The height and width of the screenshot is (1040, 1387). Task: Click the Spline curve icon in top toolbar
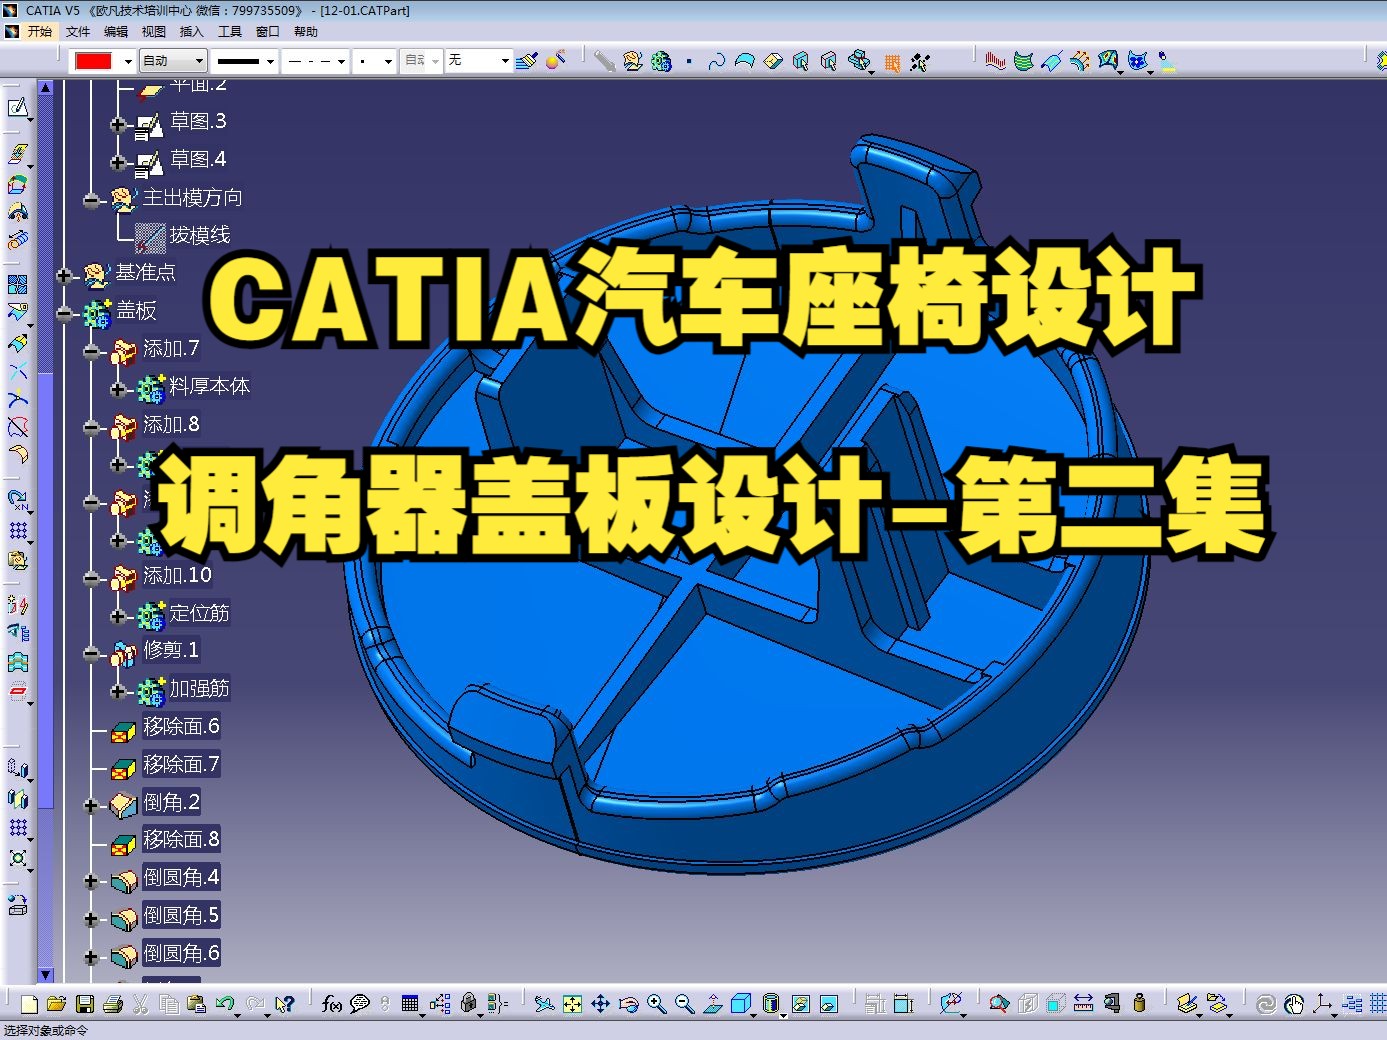(717, 61)
